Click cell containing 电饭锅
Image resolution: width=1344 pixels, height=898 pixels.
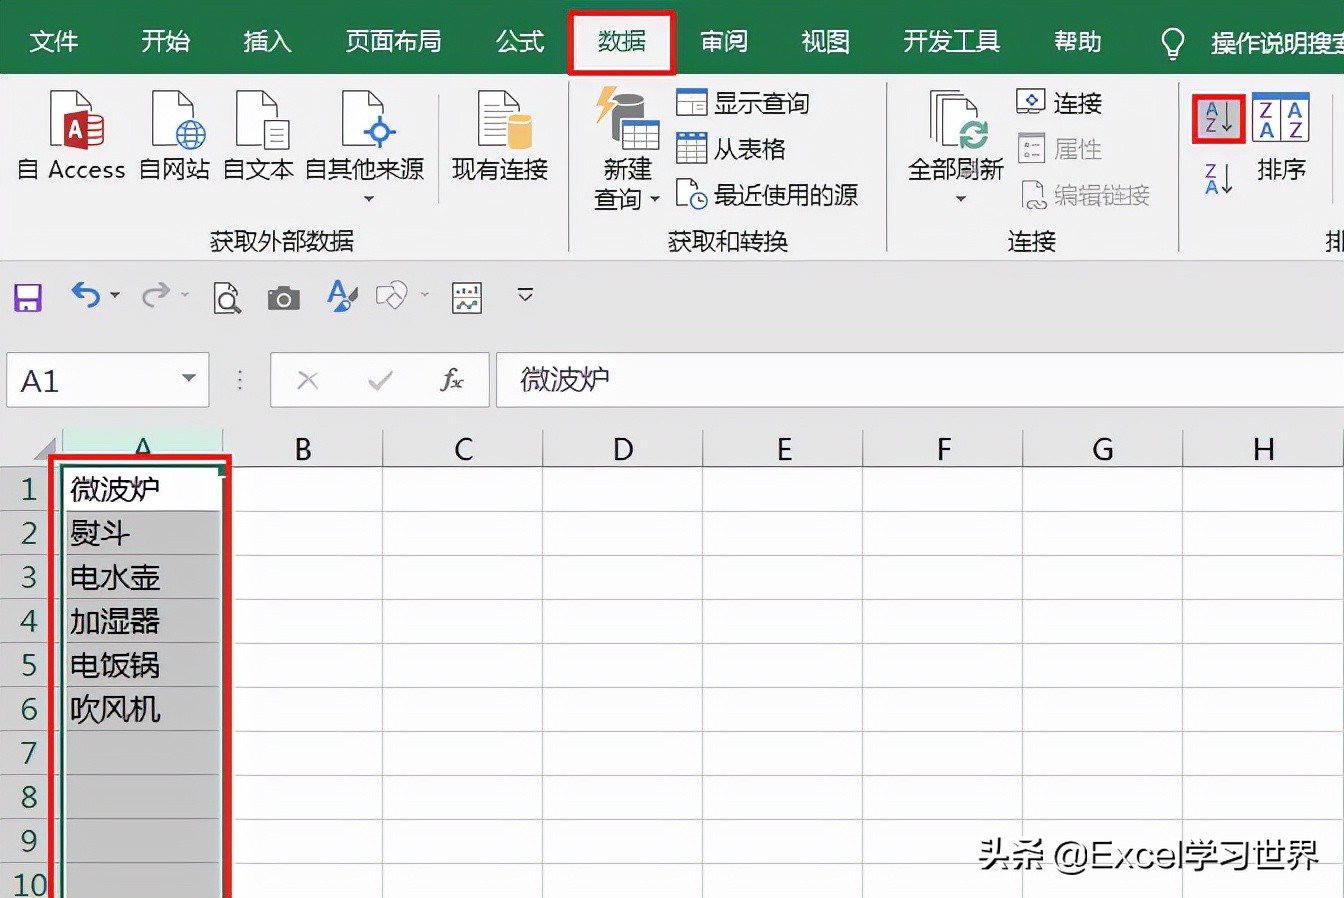click(142, 665)
